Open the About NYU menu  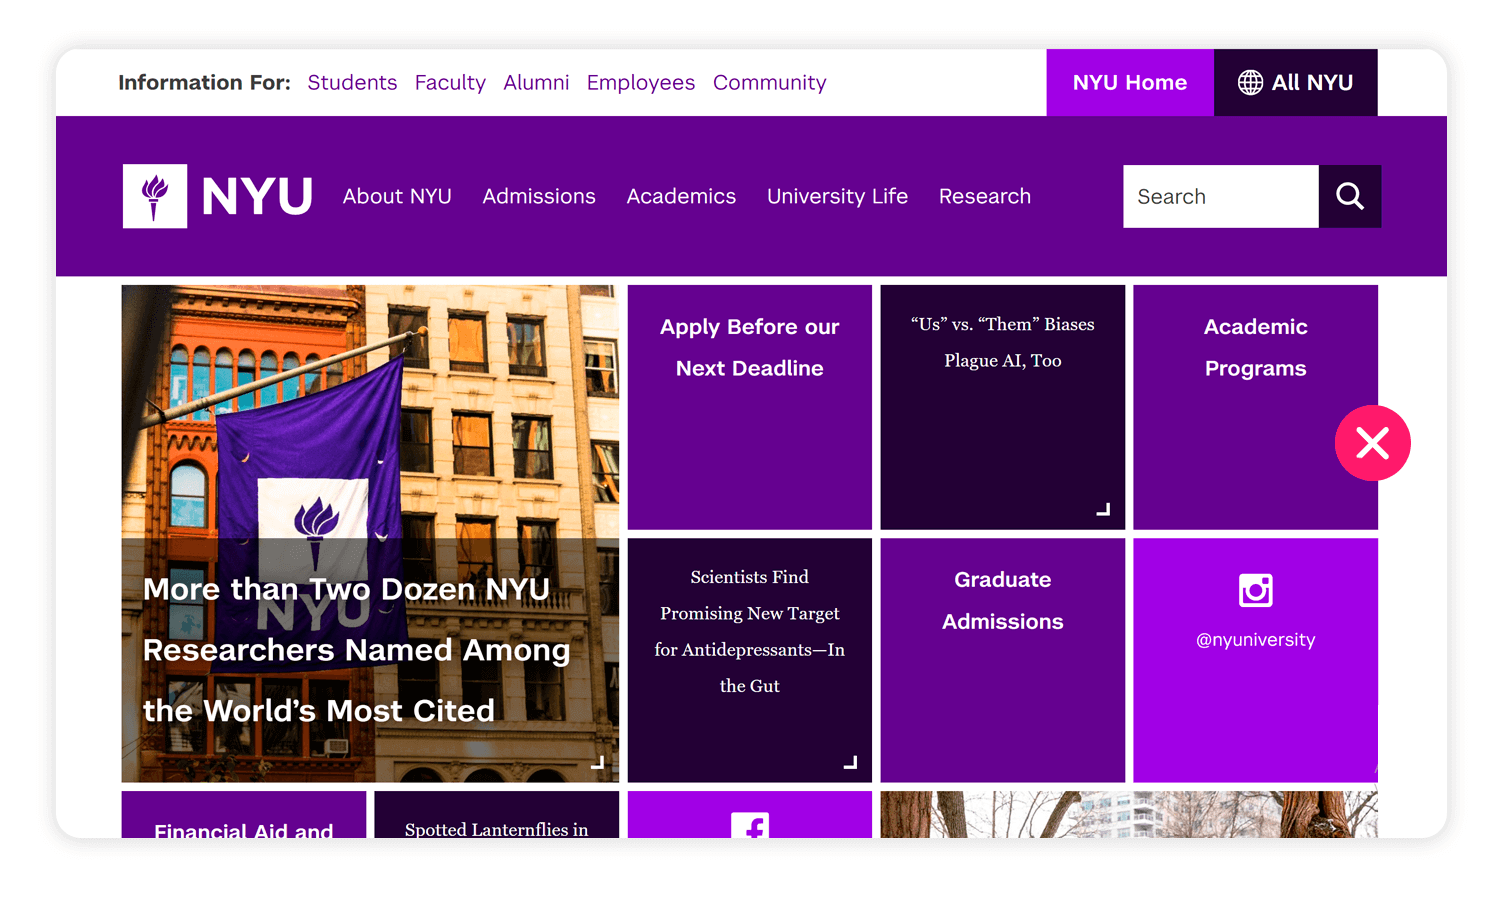tap(397, 196)
